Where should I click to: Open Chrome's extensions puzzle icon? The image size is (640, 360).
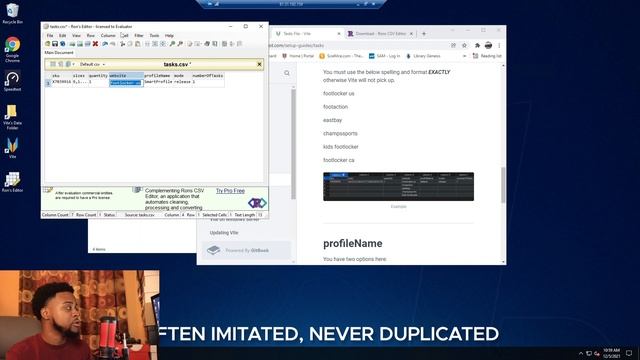[x=477, y=45]
